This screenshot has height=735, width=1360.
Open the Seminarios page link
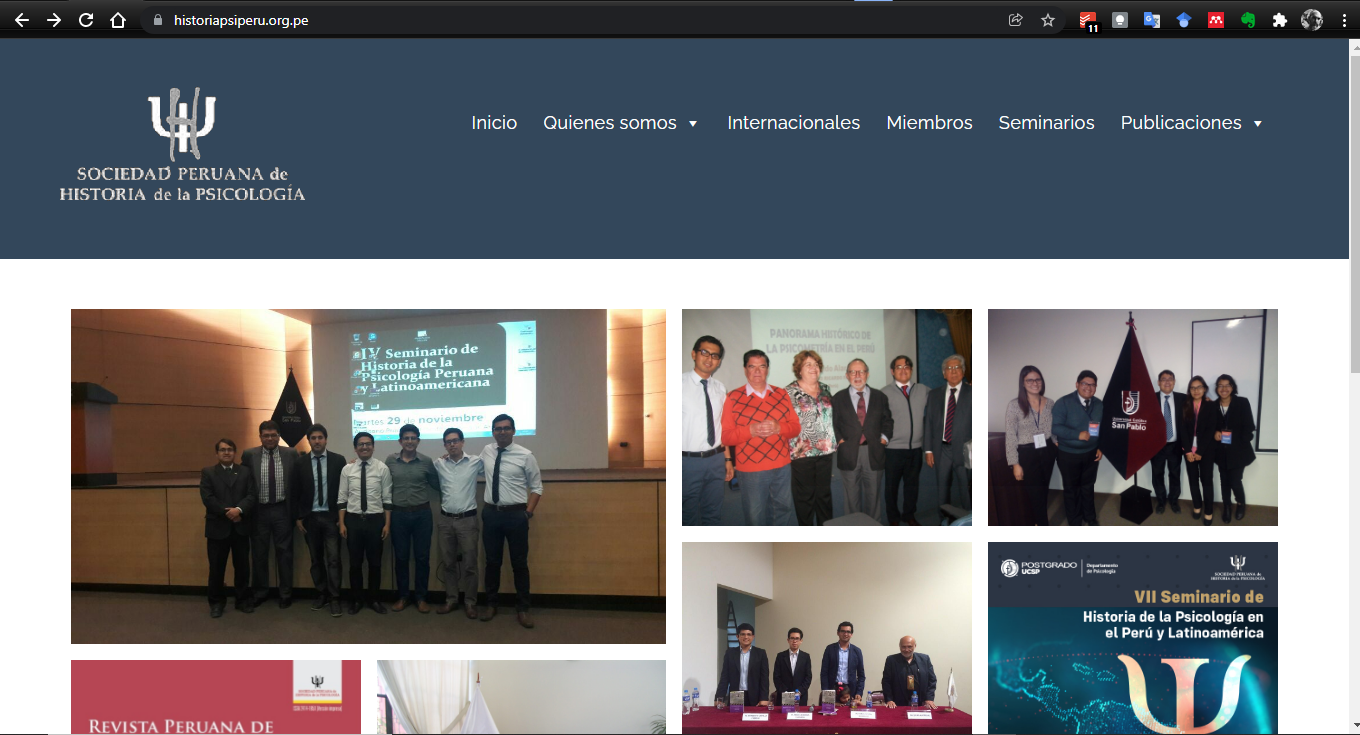pos(1046,123)
